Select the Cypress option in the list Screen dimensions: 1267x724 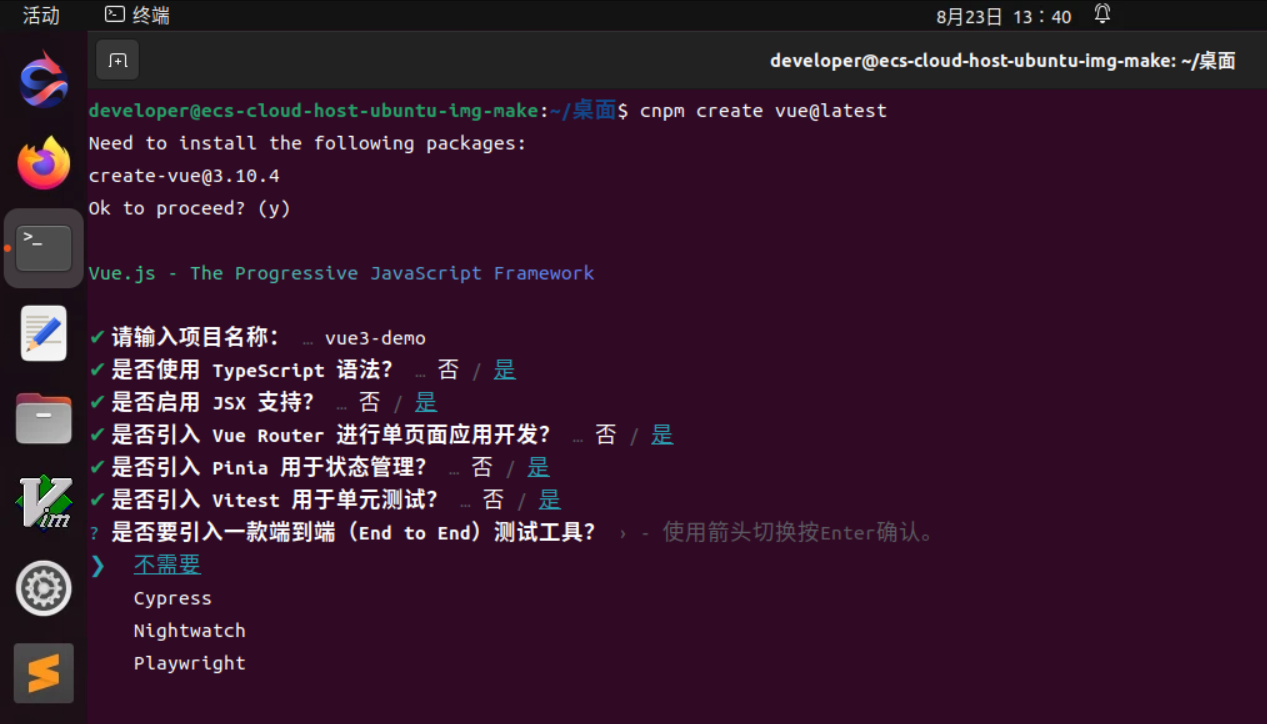click(172, 597)
